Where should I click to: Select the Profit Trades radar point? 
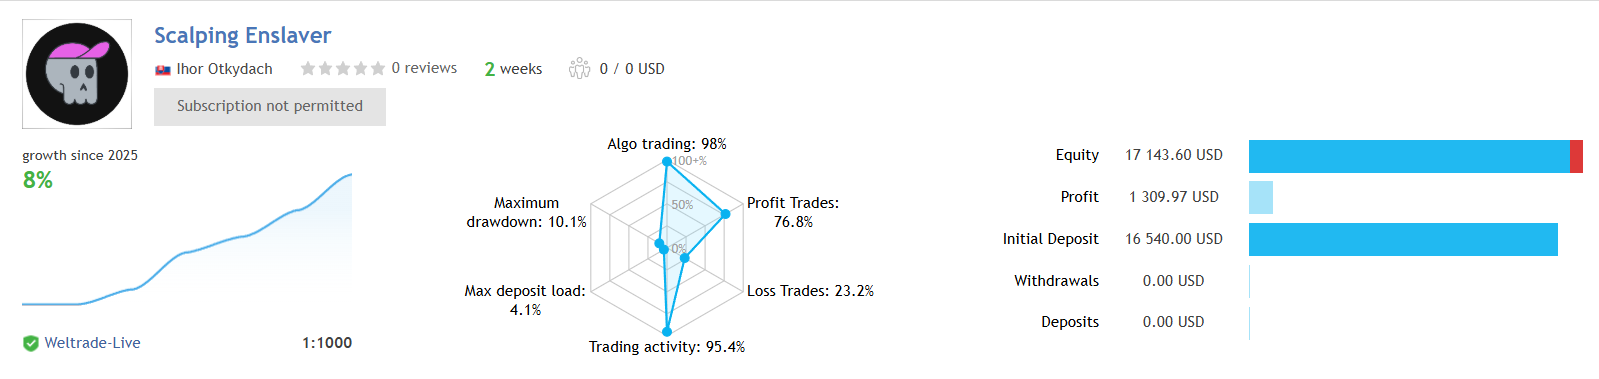pos(726,214)
